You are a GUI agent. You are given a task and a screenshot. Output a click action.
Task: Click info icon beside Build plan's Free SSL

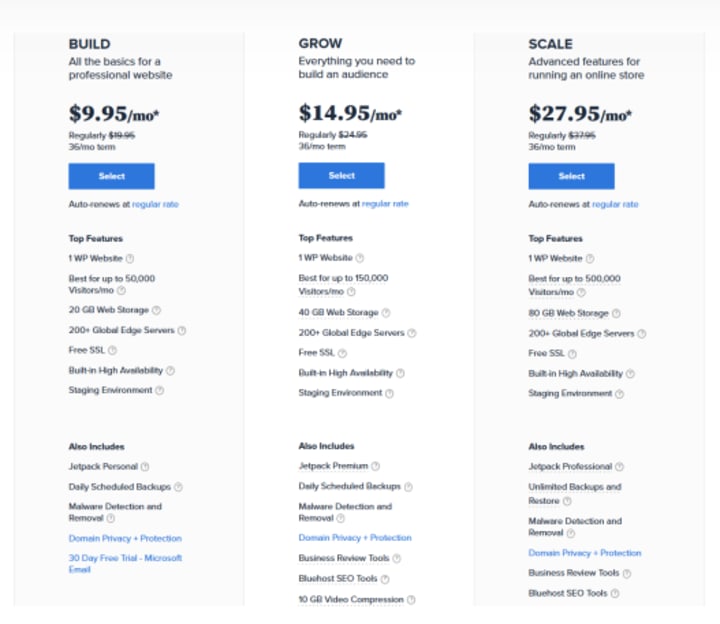point(112,351)
